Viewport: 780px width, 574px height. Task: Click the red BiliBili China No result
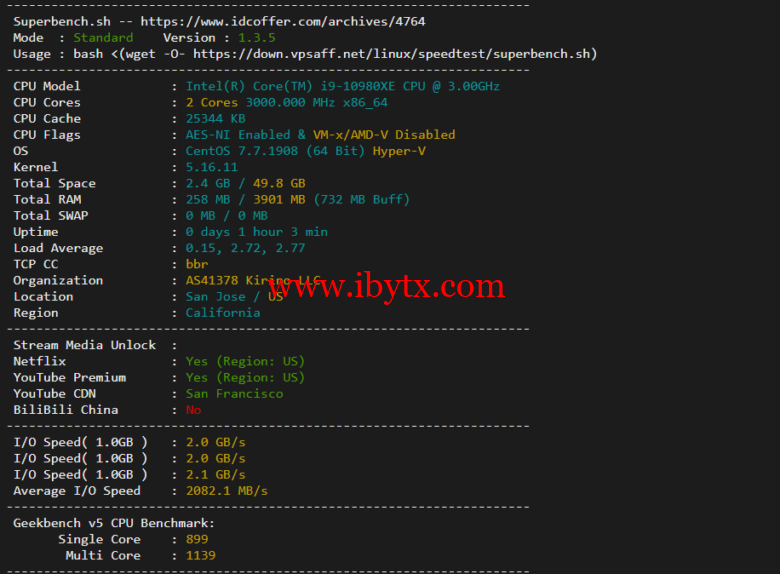click(x=193, y=409)
